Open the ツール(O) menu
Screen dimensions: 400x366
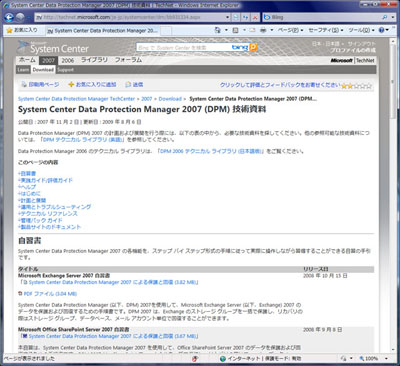tap(361, 30)
